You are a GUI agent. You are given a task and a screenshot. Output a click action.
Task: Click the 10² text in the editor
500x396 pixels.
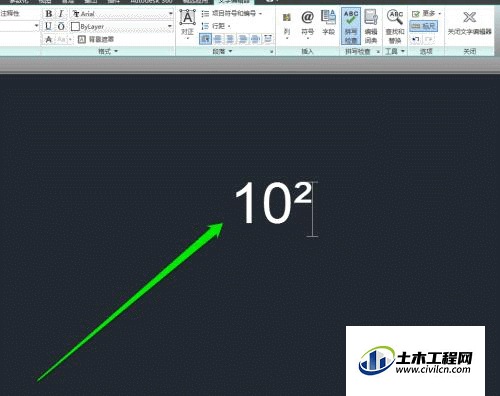pyautogui.click(x=273, y=203)
